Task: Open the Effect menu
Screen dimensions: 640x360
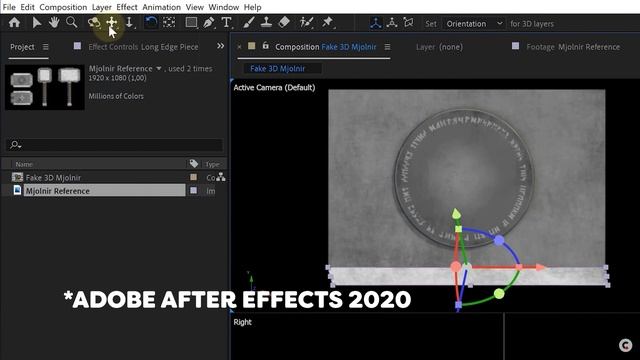Action: tap(127, 7)
